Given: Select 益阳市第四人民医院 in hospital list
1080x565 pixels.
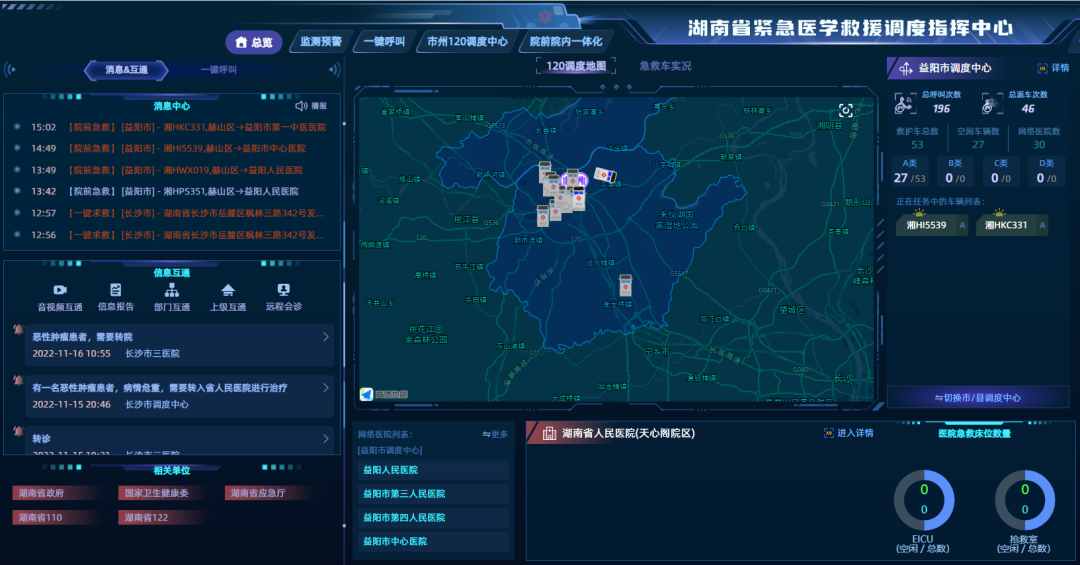Looking at the screenshot, I should tap(433, 517).
